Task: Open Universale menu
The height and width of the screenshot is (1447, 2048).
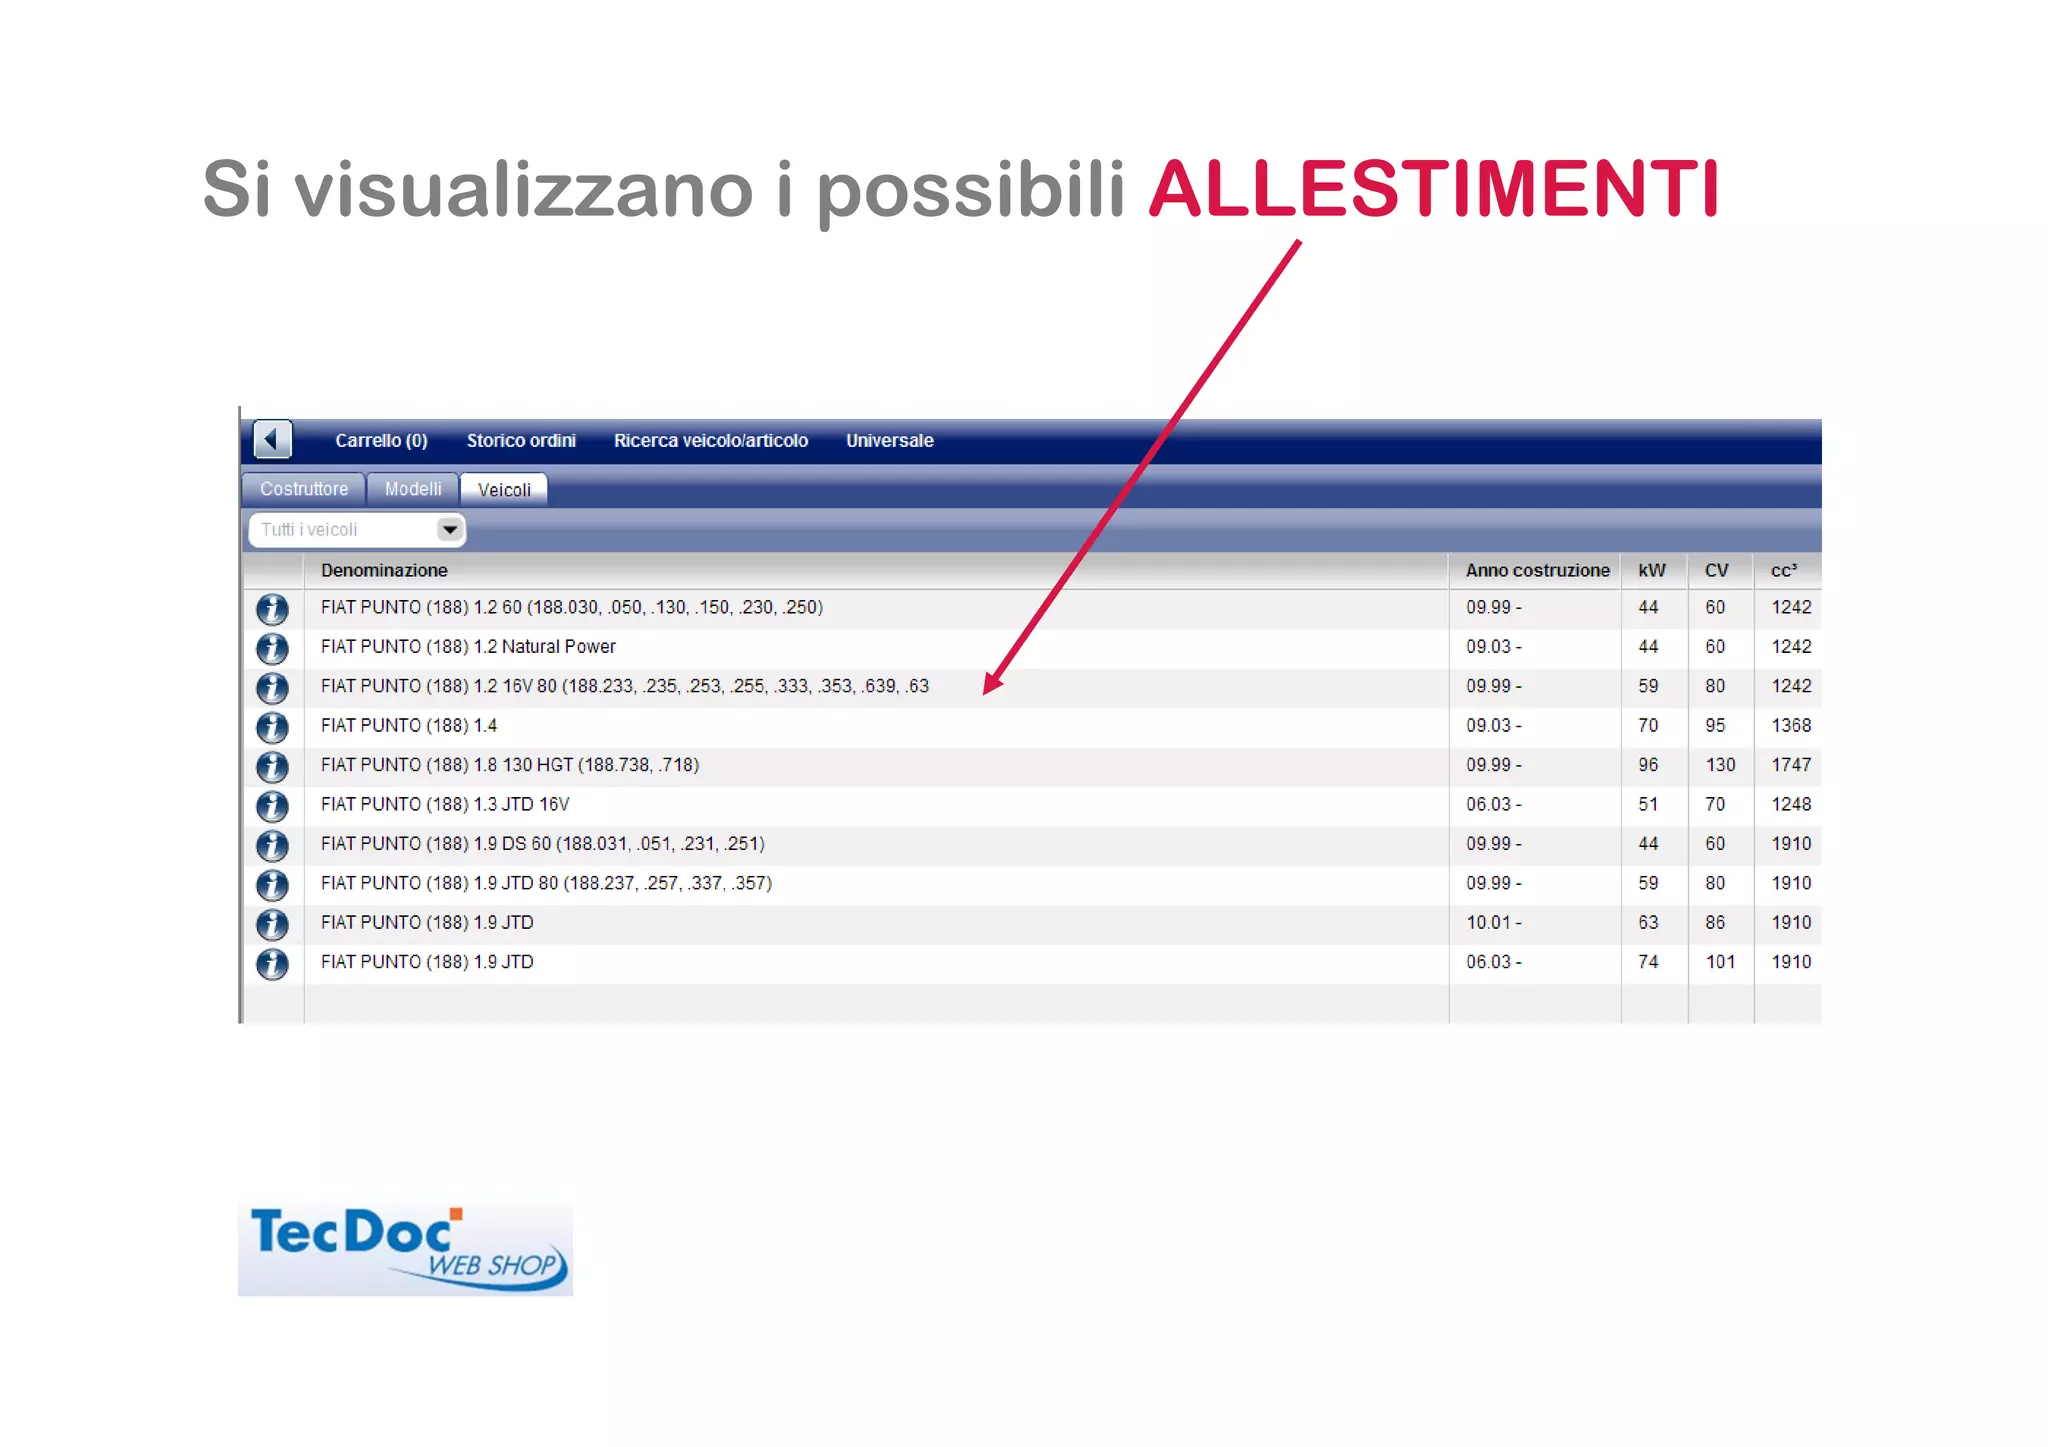Action: 890,441
